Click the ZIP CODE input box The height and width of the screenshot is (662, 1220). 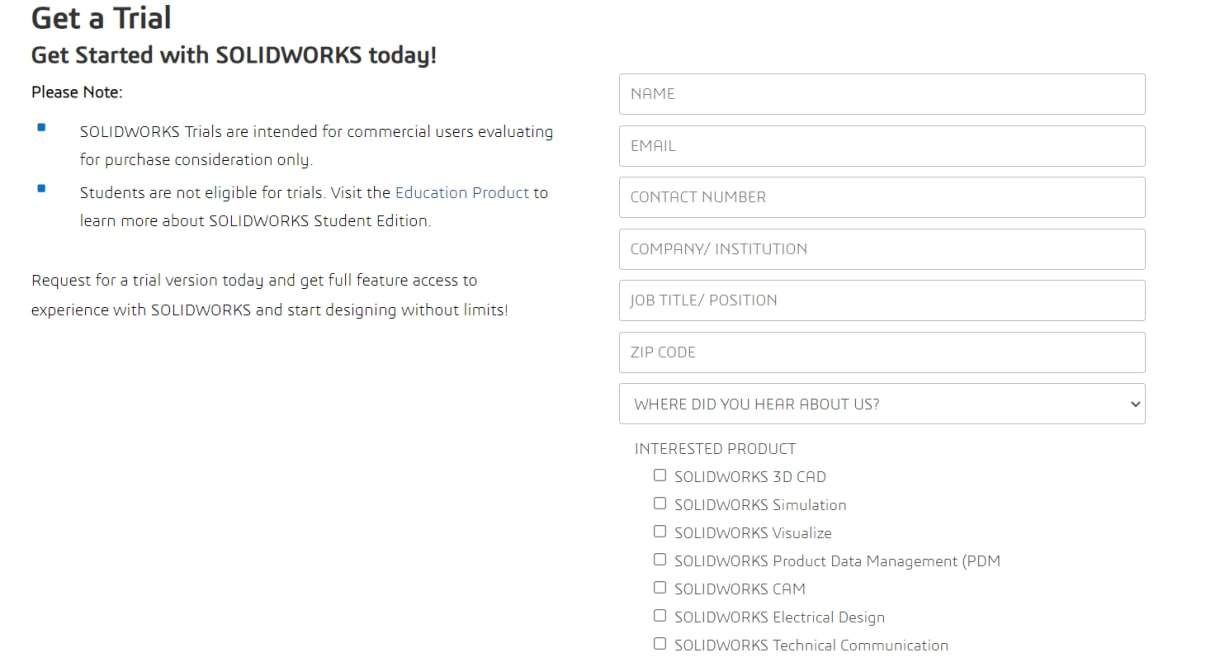pyautogui.click(x=881, y=352)
